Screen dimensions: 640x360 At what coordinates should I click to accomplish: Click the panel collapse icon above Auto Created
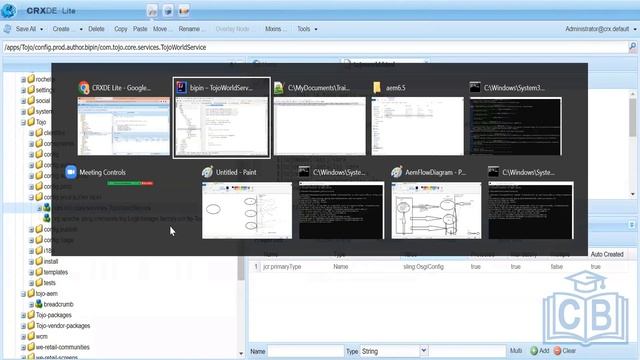(x=632, y=225)
